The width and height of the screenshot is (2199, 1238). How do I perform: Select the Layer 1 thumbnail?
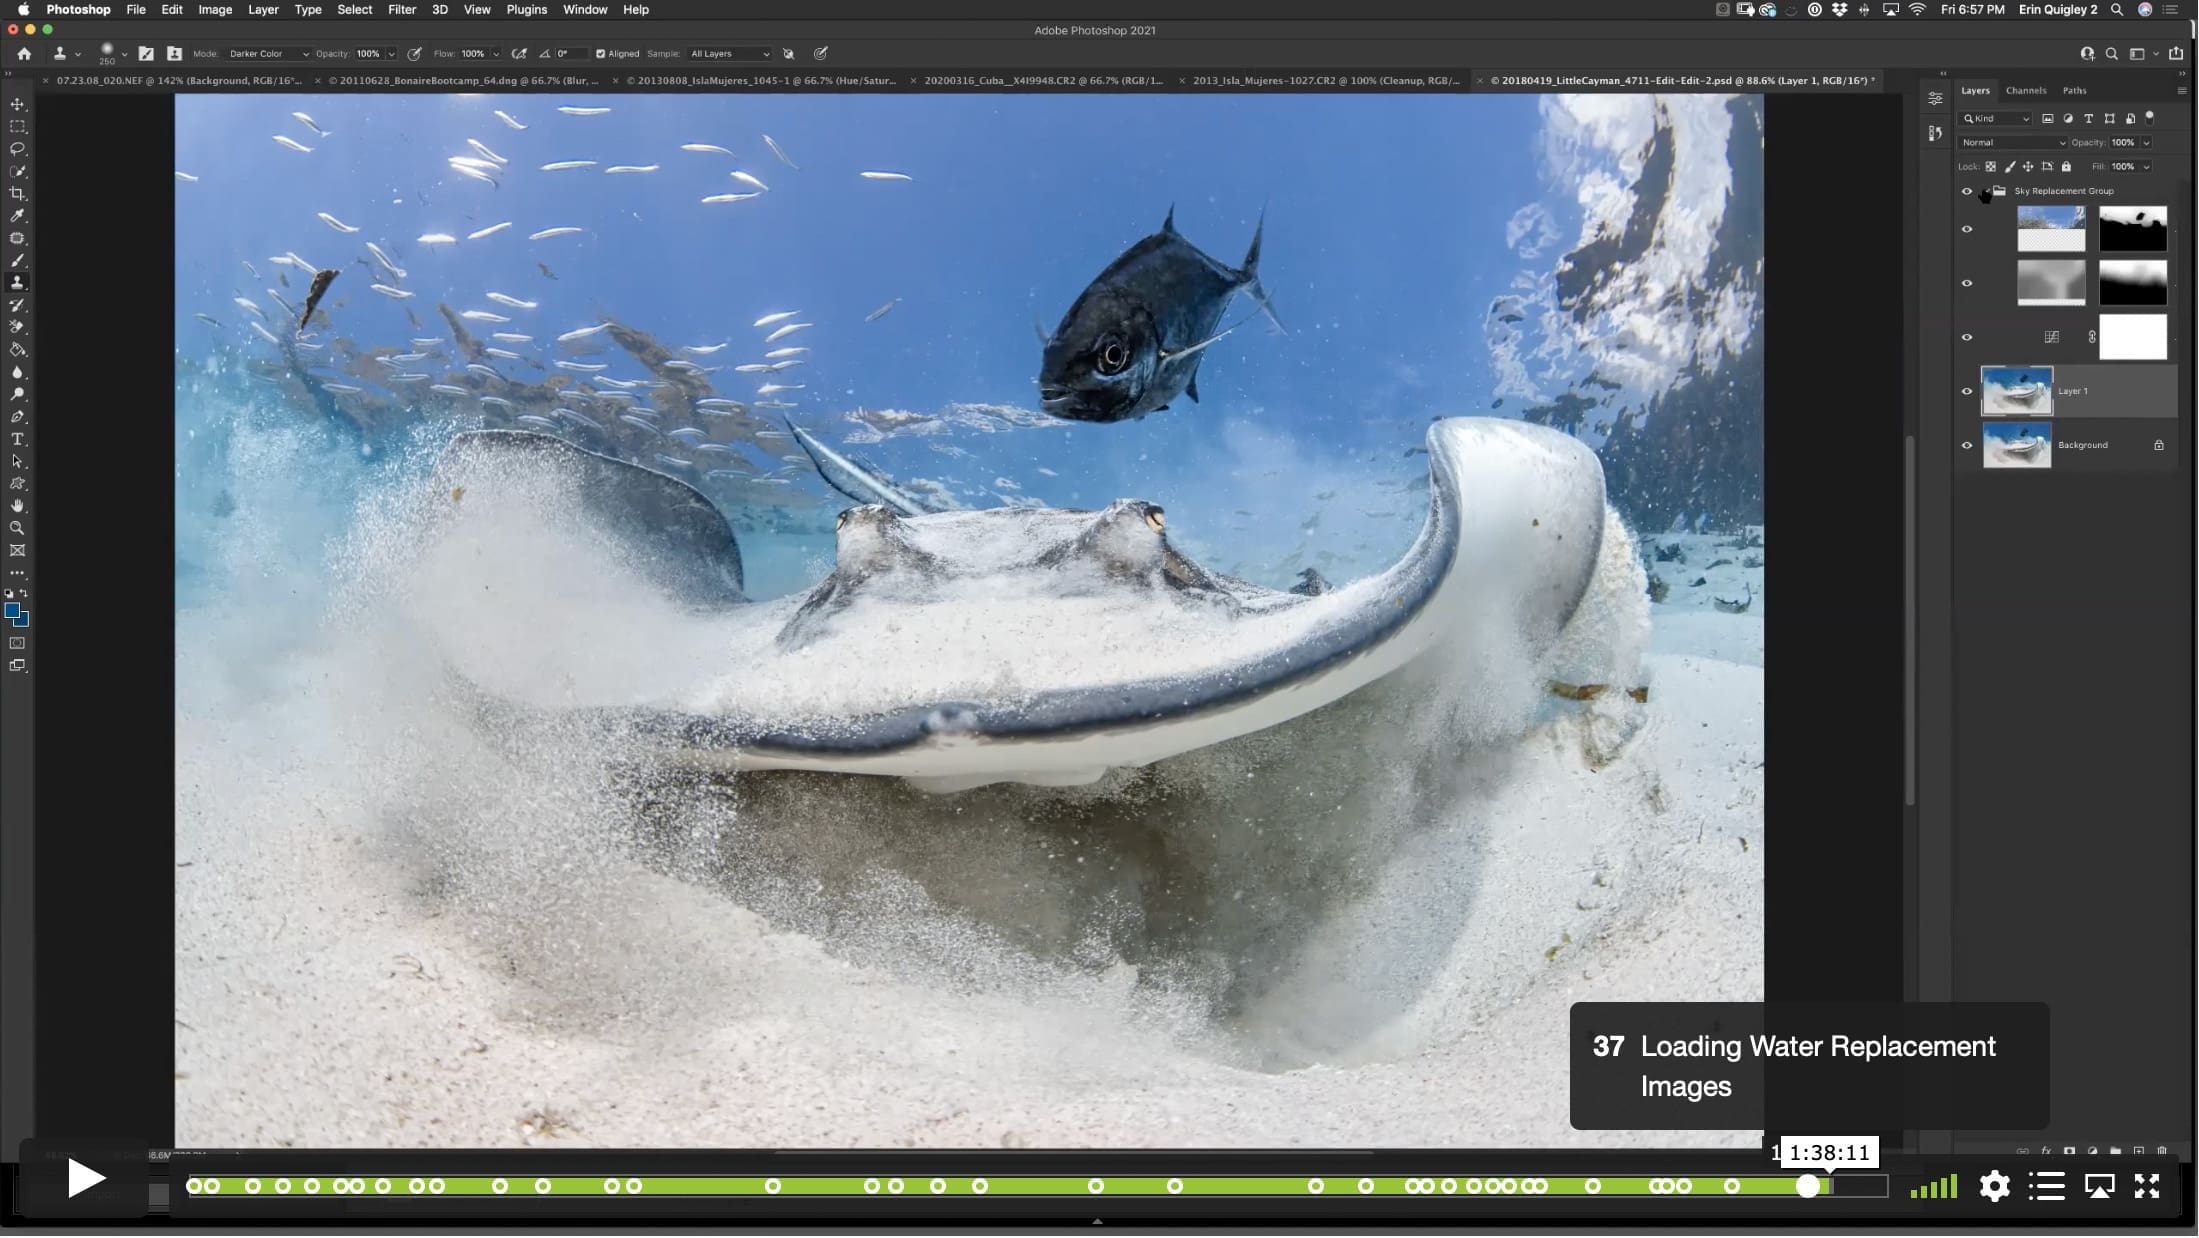[2017, 392]
